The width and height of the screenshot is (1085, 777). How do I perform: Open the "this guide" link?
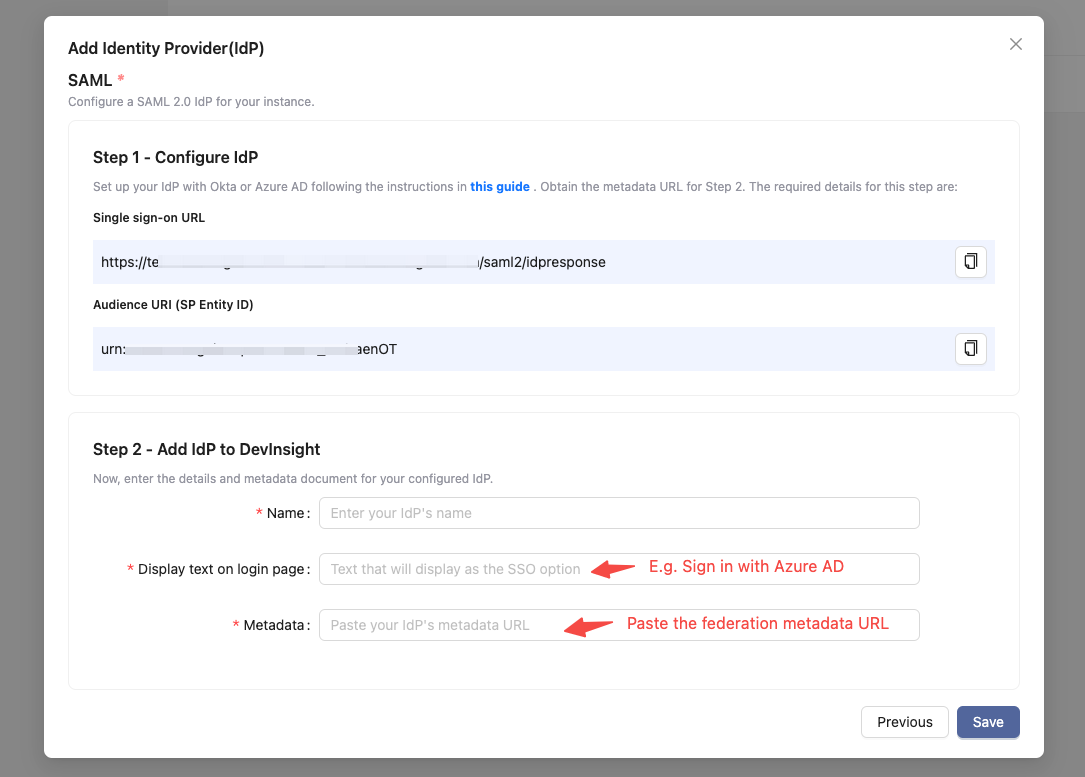(500, 187)
